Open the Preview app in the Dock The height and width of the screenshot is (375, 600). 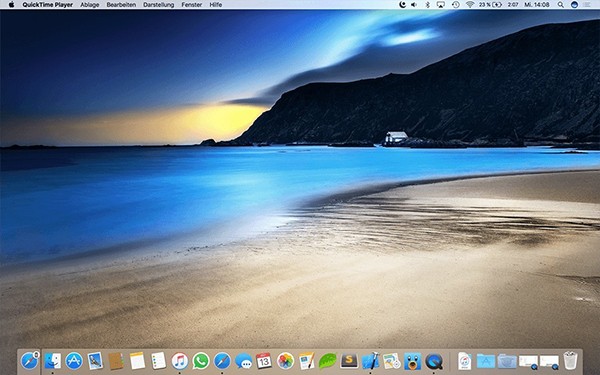[x=95, y=361]
